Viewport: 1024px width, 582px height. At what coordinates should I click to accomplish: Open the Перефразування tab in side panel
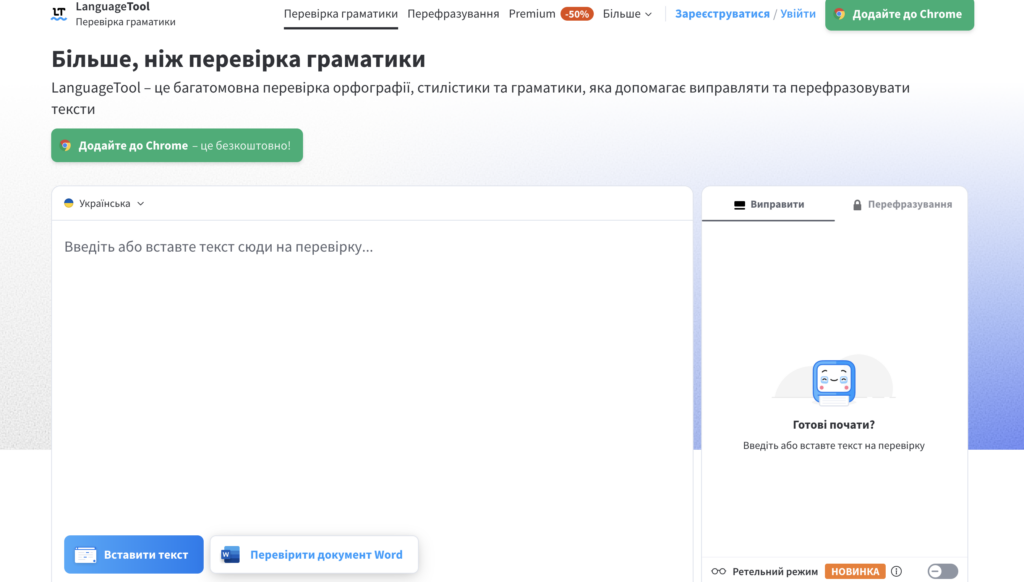coord(901,204)
